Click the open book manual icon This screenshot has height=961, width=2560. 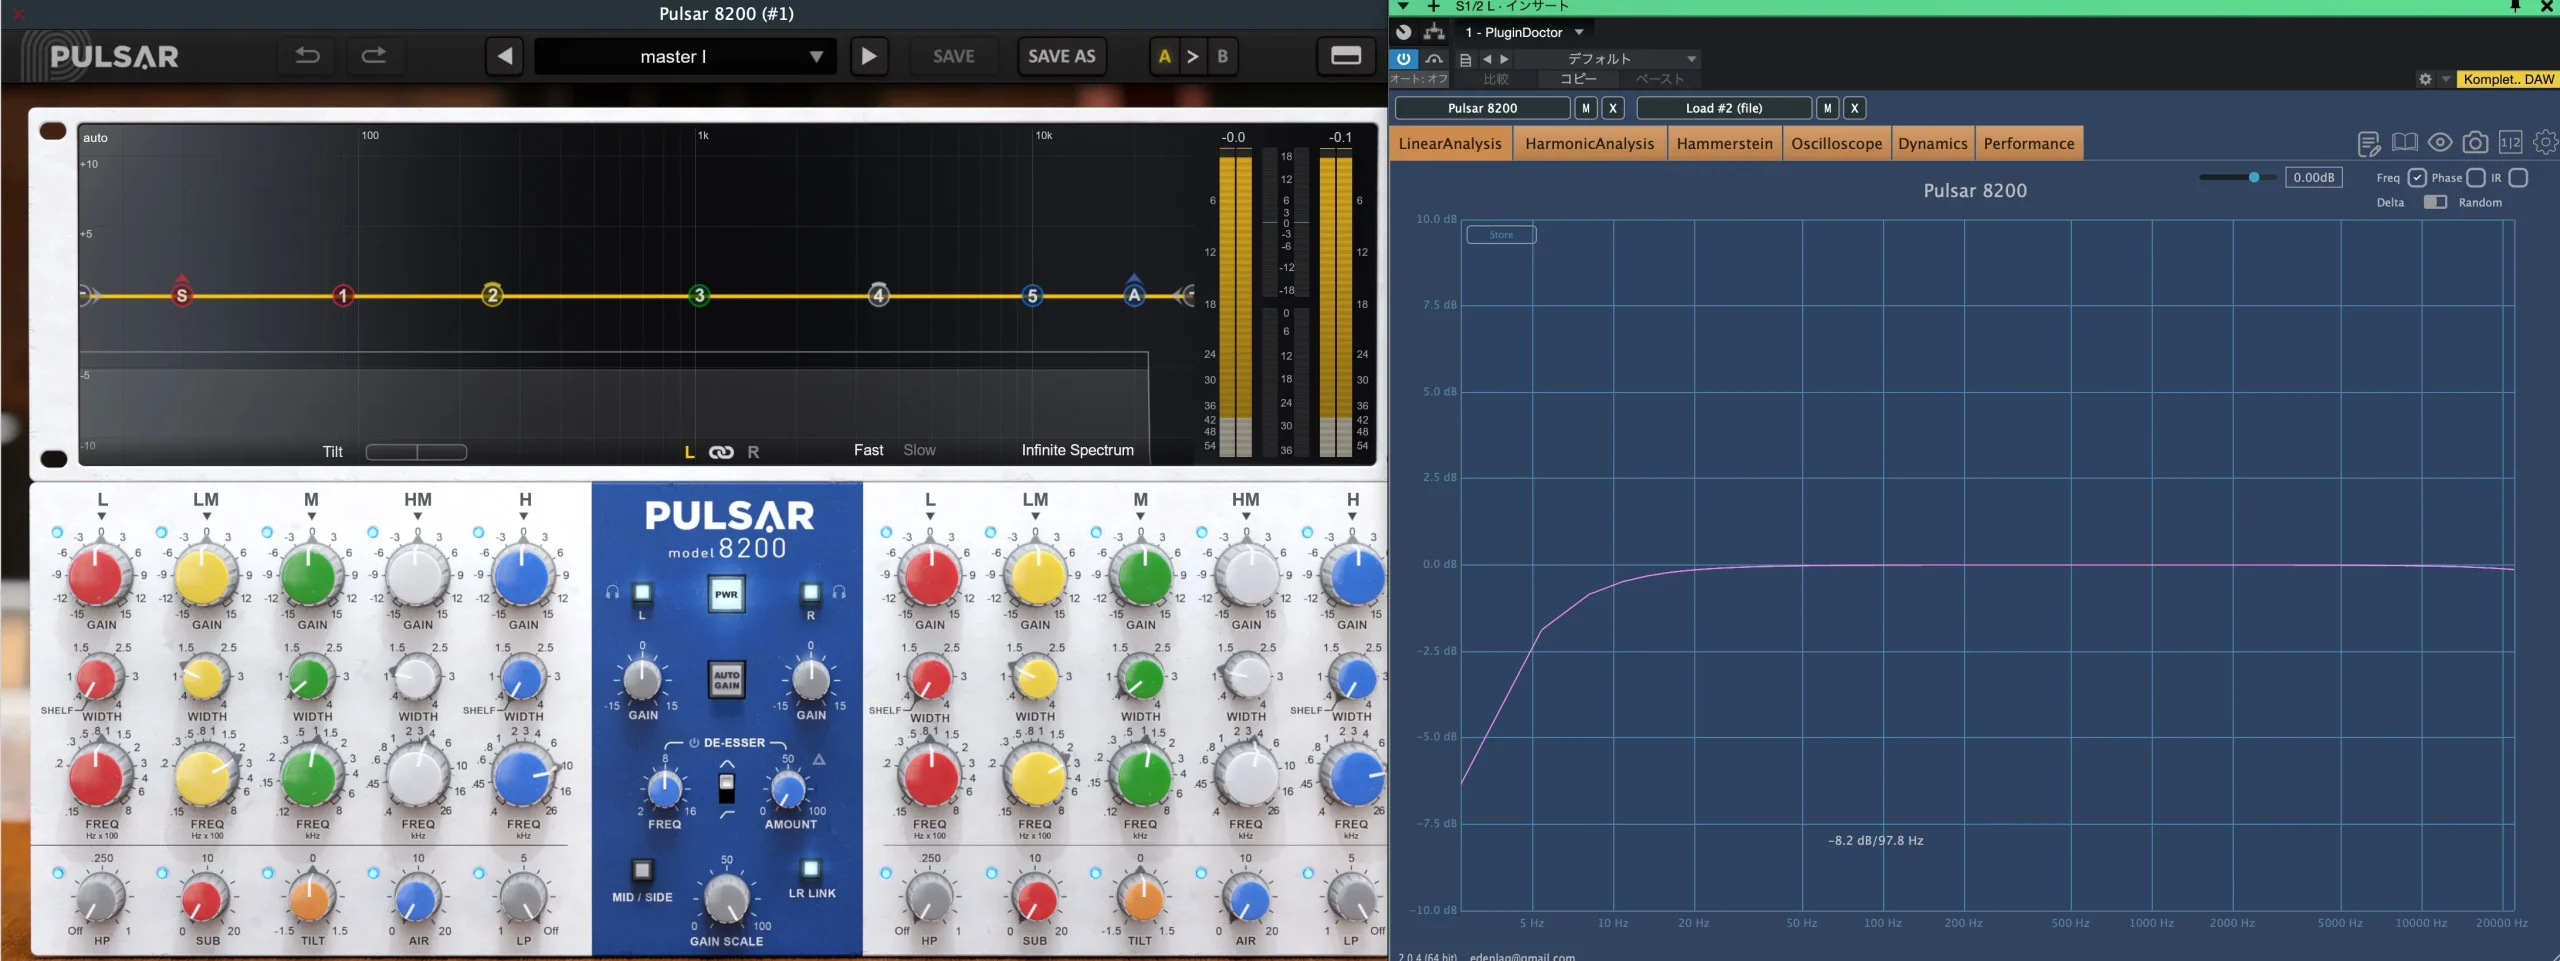2404,143
